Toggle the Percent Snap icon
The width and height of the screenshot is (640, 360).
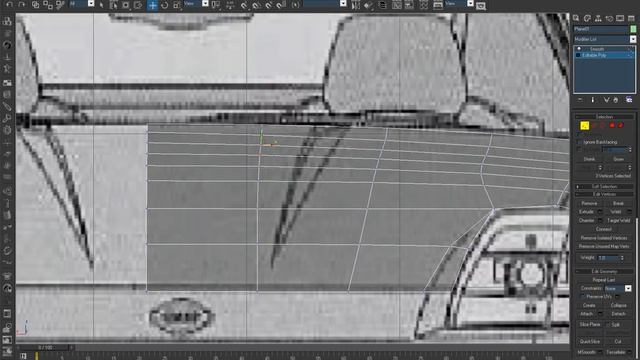pos(268,5)
